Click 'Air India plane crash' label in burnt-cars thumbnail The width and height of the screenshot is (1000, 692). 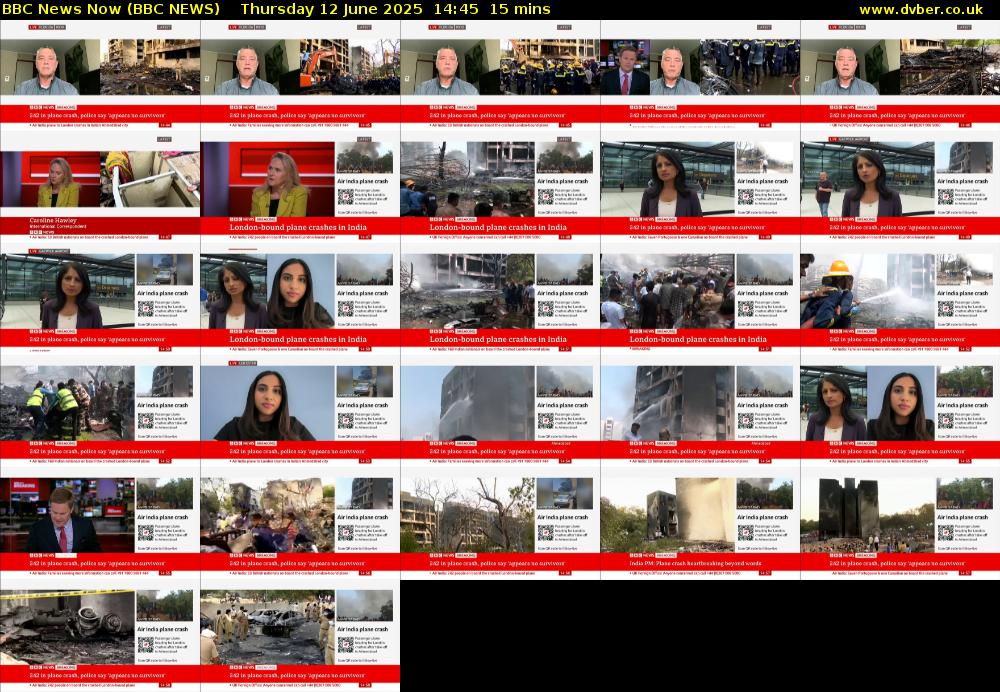(363, 629)
